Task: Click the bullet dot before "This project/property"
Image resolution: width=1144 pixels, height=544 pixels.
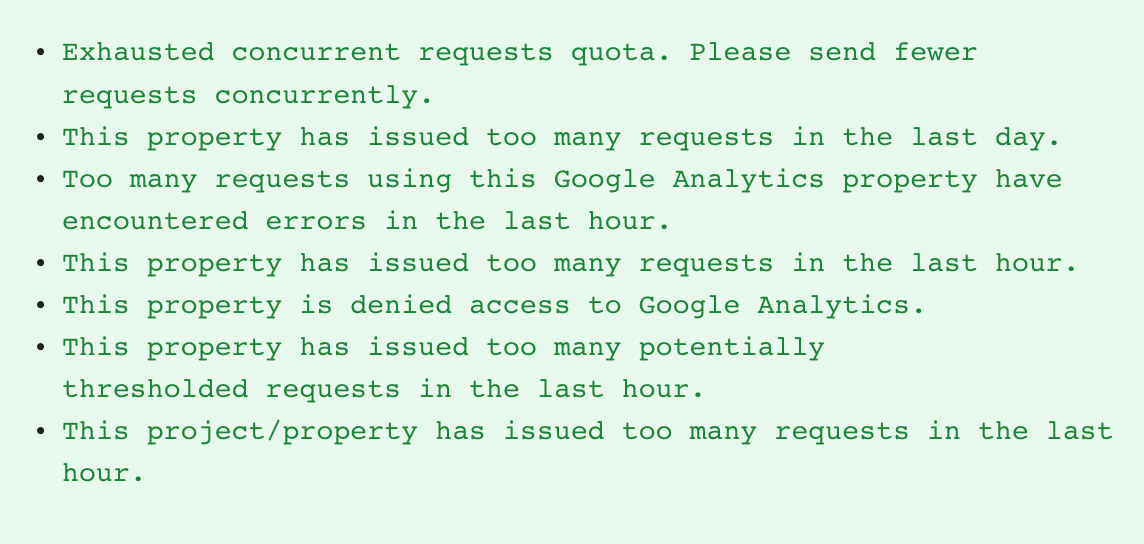Action: [40, 431]
